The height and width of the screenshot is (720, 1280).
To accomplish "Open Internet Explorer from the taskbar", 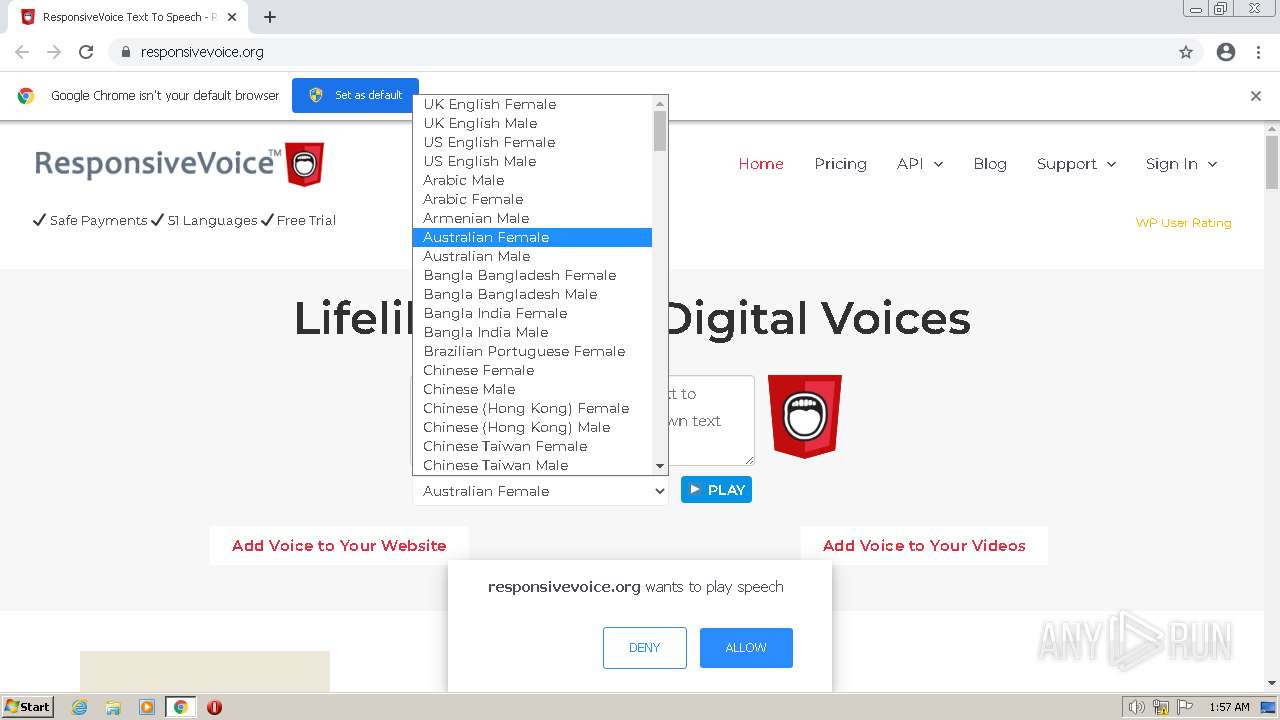I will point(80,707).
